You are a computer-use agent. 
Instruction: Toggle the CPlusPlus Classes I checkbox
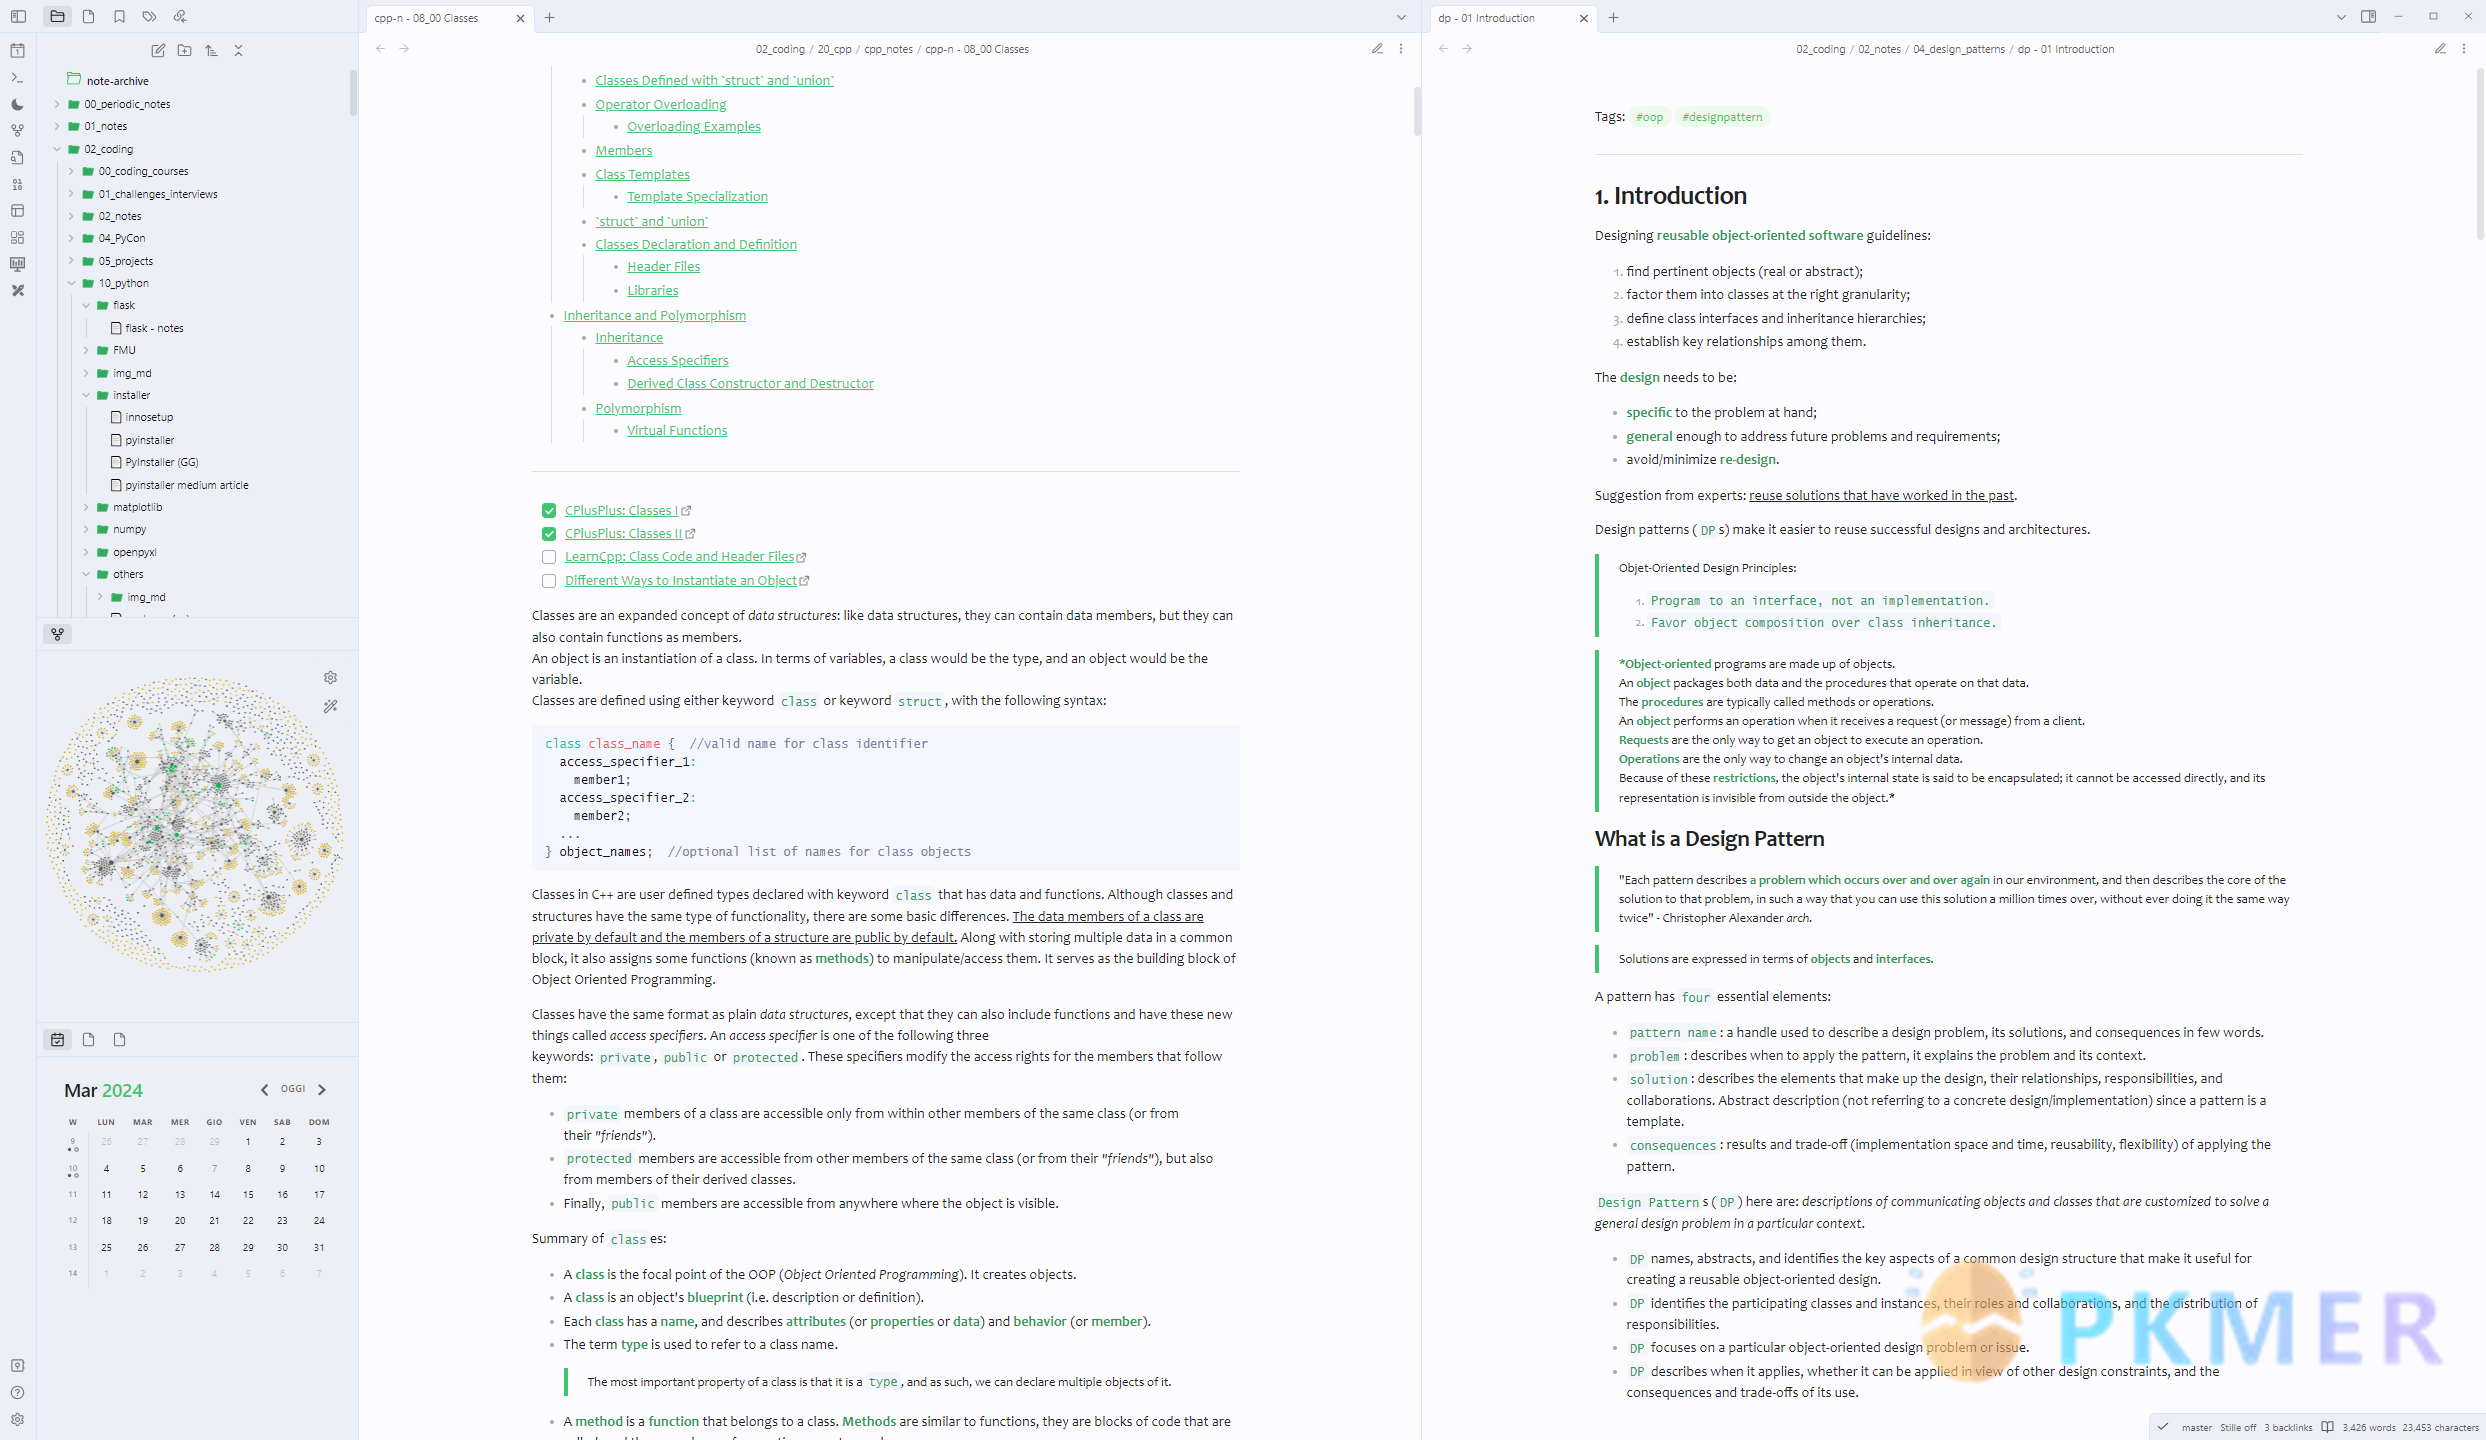click(x=550, y=511)
